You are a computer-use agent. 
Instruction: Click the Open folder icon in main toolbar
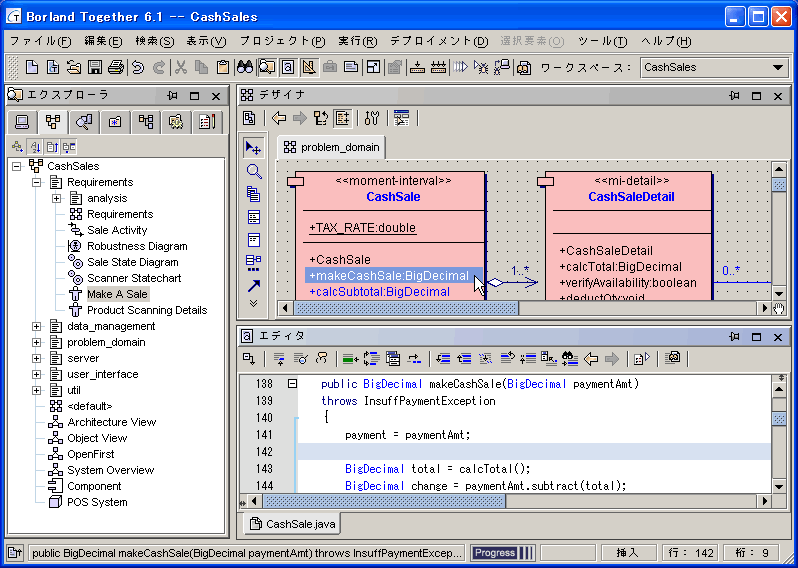tap(74, 67)
